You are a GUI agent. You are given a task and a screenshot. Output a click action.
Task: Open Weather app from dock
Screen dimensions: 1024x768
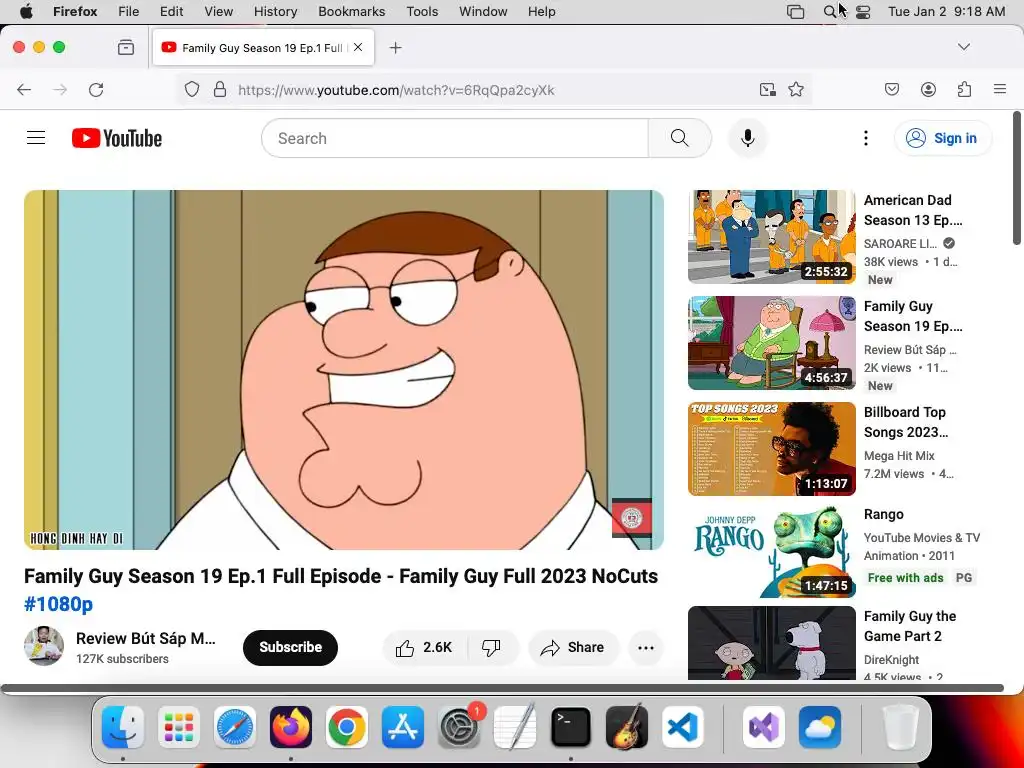click(x=820, y=727)
